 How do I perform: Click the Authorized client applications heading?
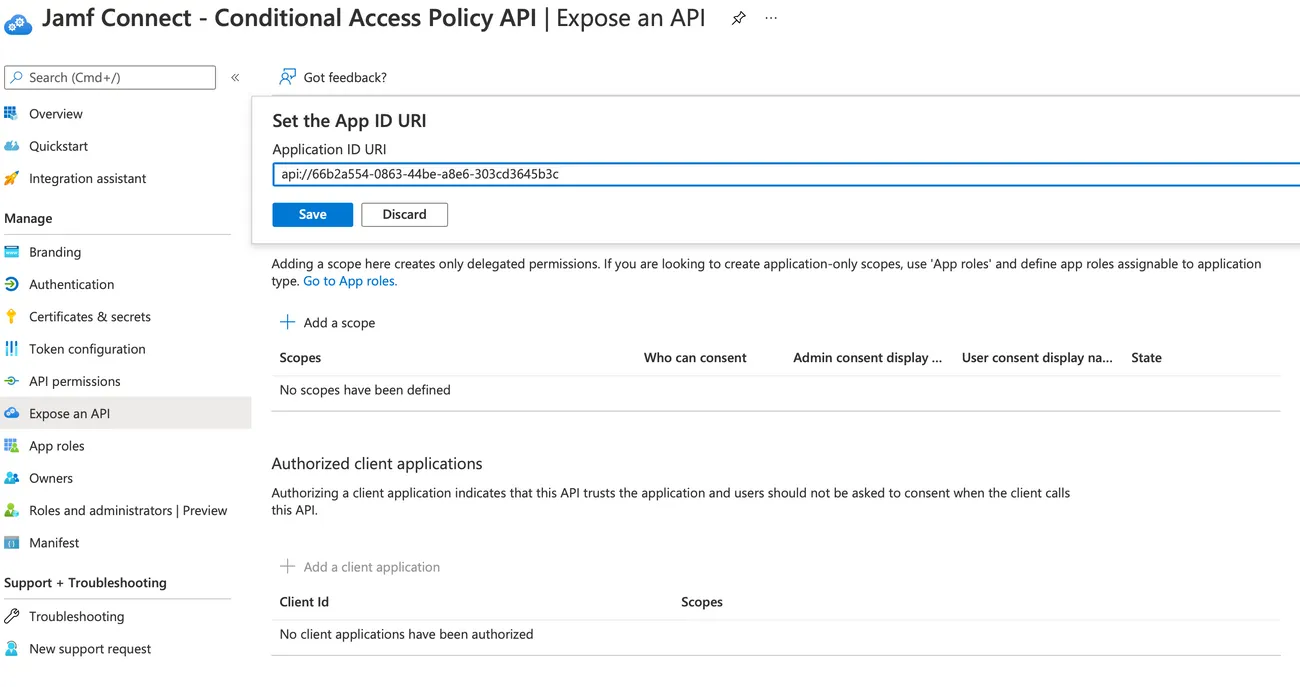[377, 463]
